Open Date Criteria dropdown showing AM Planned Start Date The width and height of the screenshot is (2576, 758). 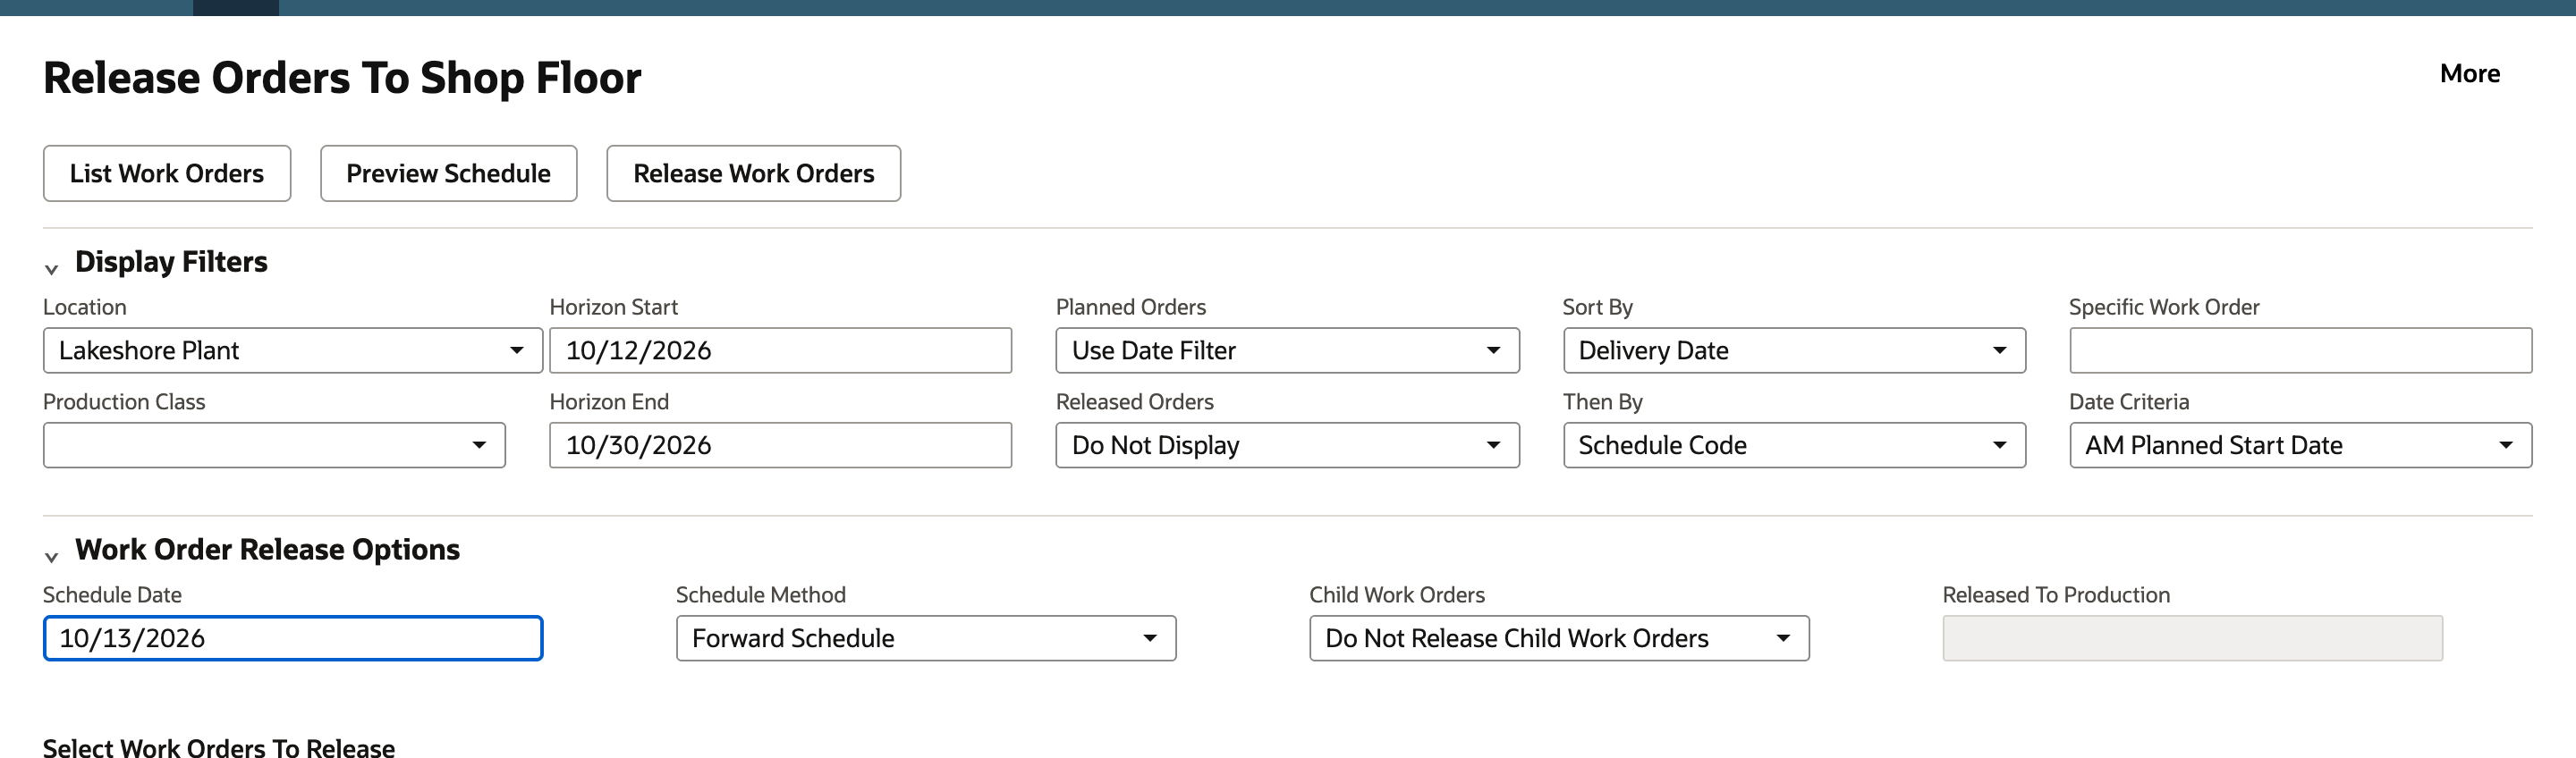[x=2300, y=445]
